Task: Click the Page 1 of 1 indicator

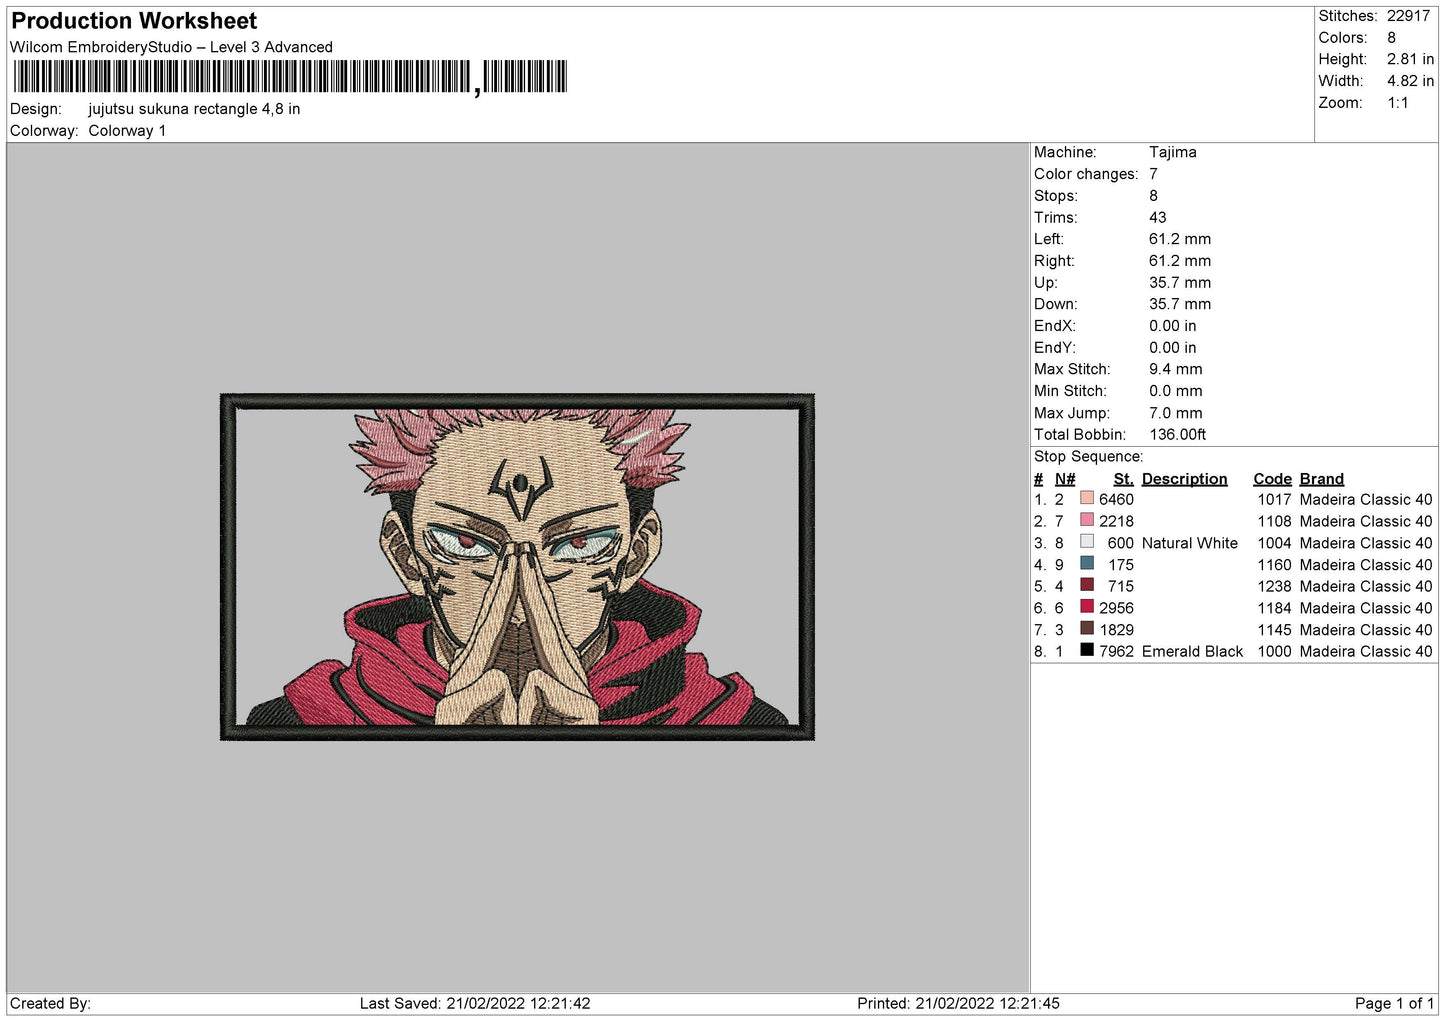Action: coord(1393,1003)
